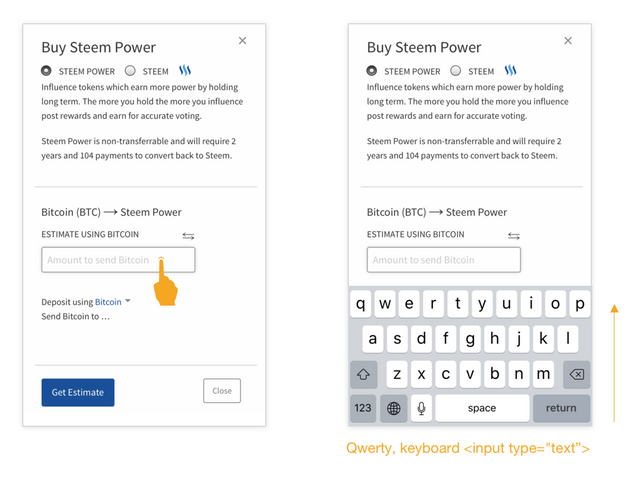640x479 pixels.
Task: Click the Steem logo icon in the keyboard mockup
Action: click(x=510, y=71)
